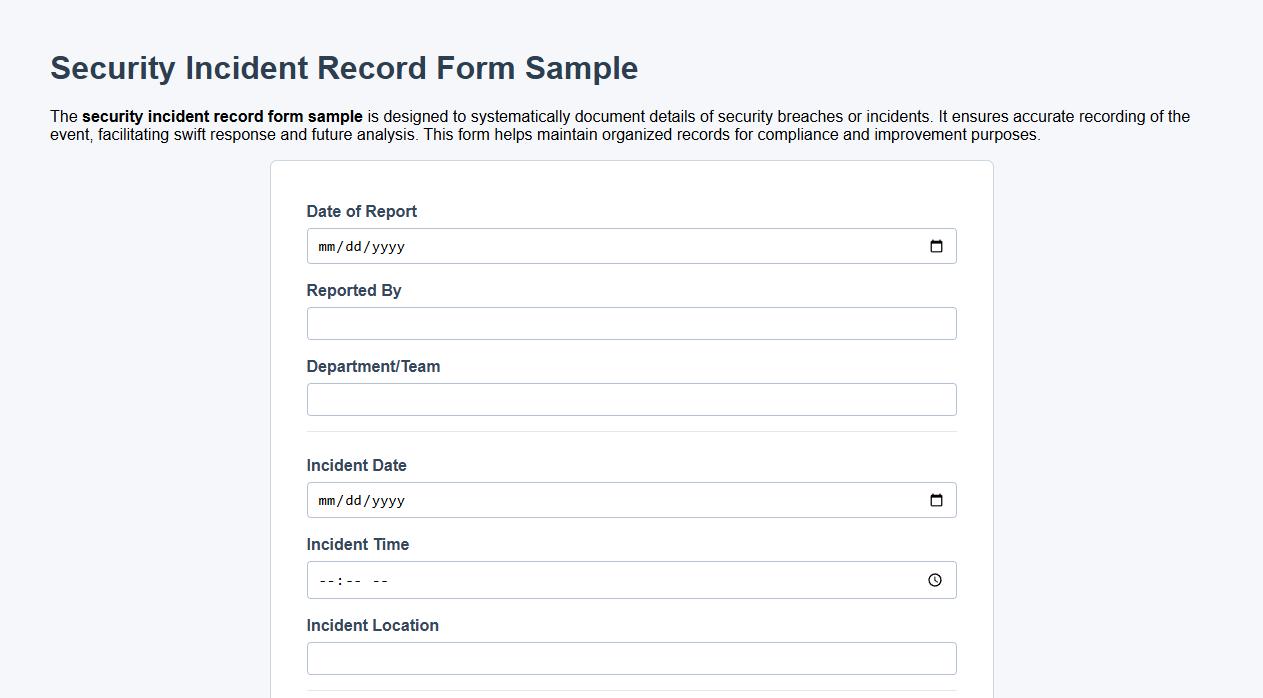
Task: Open the Incident Date calendar picker
Action: tap(936, 499)
